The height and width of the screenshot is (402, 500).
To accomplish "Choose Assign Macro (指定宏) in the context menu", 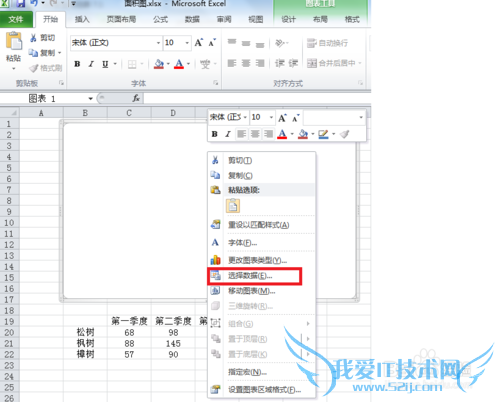I will pos(262,372).
